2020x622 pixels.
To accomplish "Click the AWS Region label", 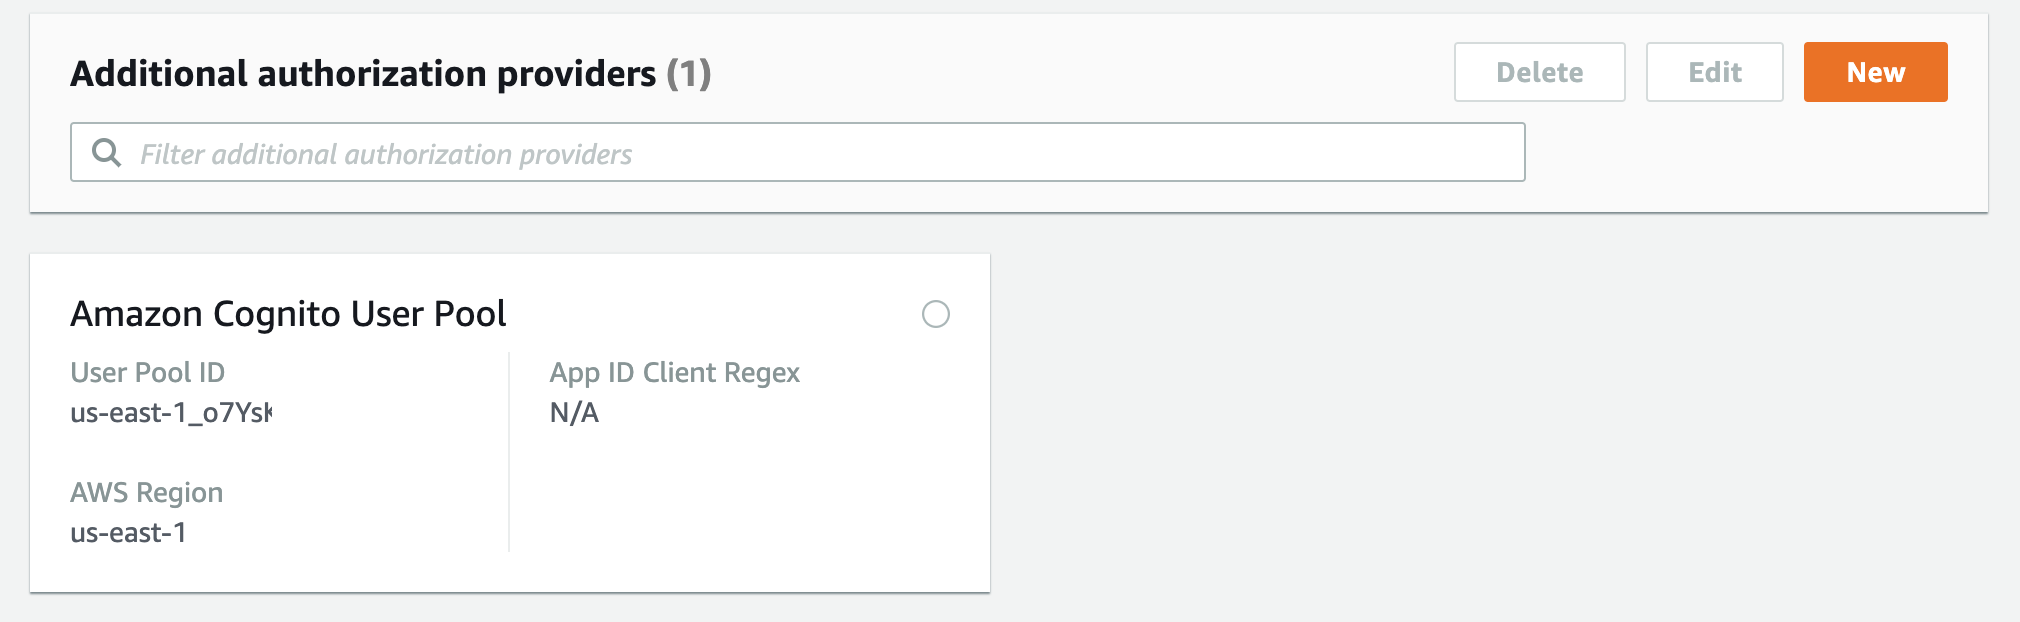I will pos(146,493).
